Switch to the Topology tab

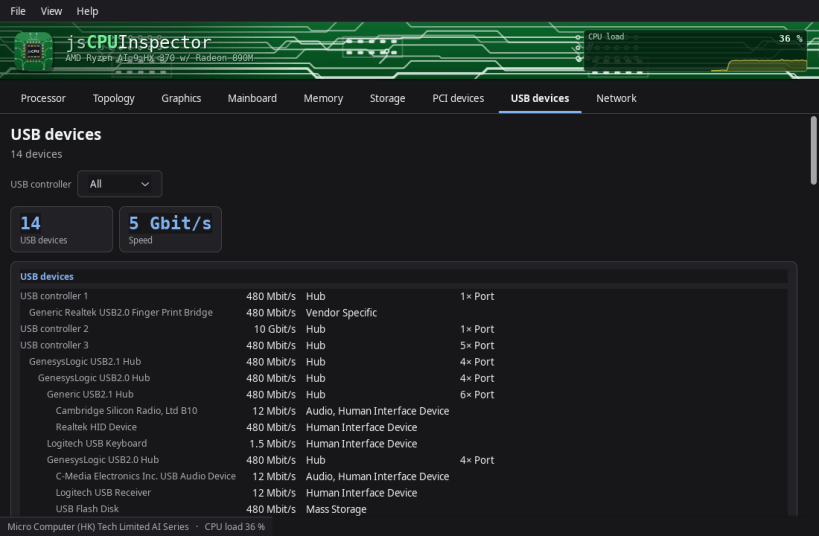tap(113, 98)
